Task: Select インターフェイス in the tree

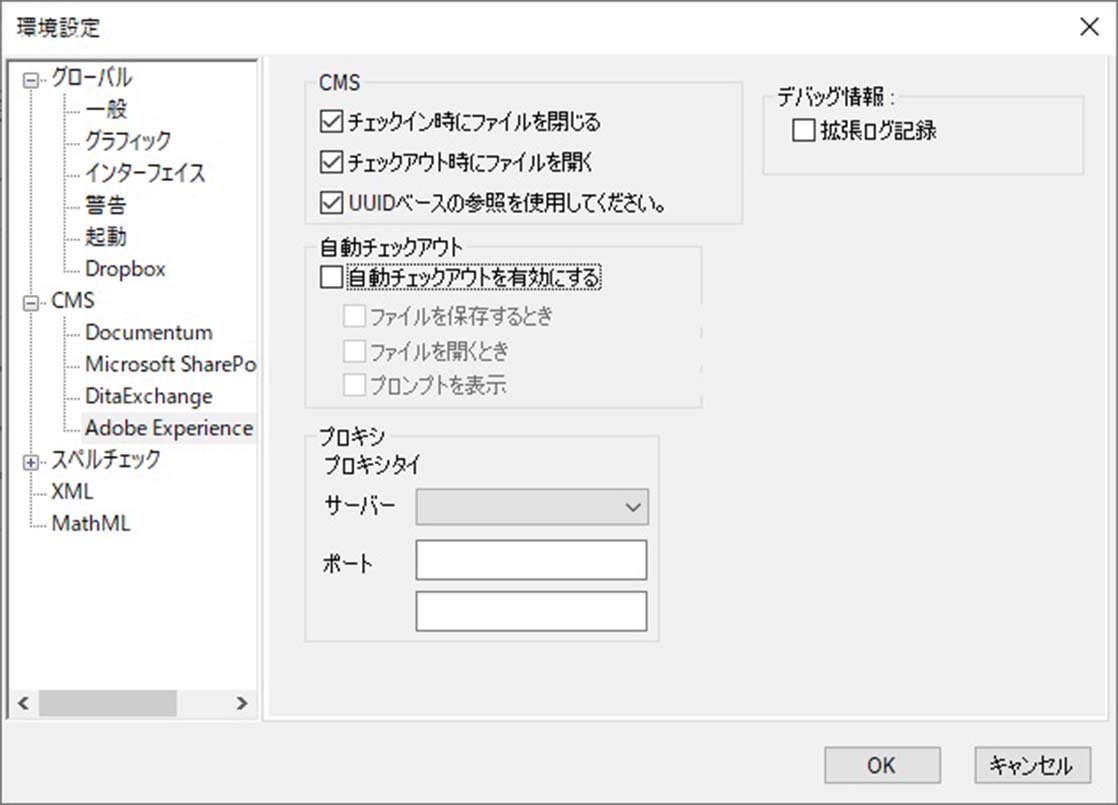Action: click(x=144, y=173)
